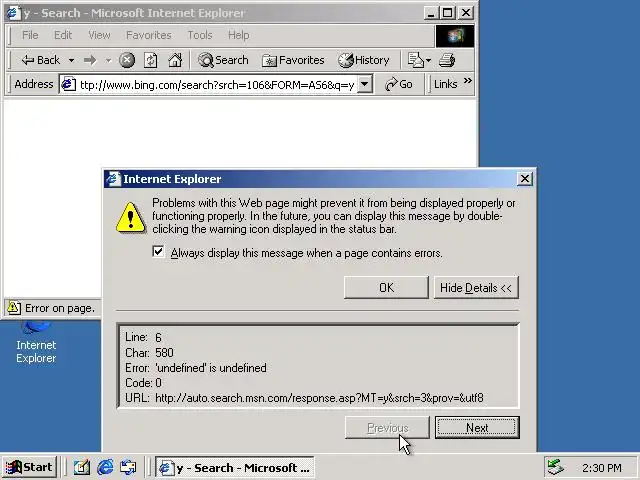This screenshot has width=640, height=480.
Task: Click the Forward arrow toolbar button
Action: [90, 60]
